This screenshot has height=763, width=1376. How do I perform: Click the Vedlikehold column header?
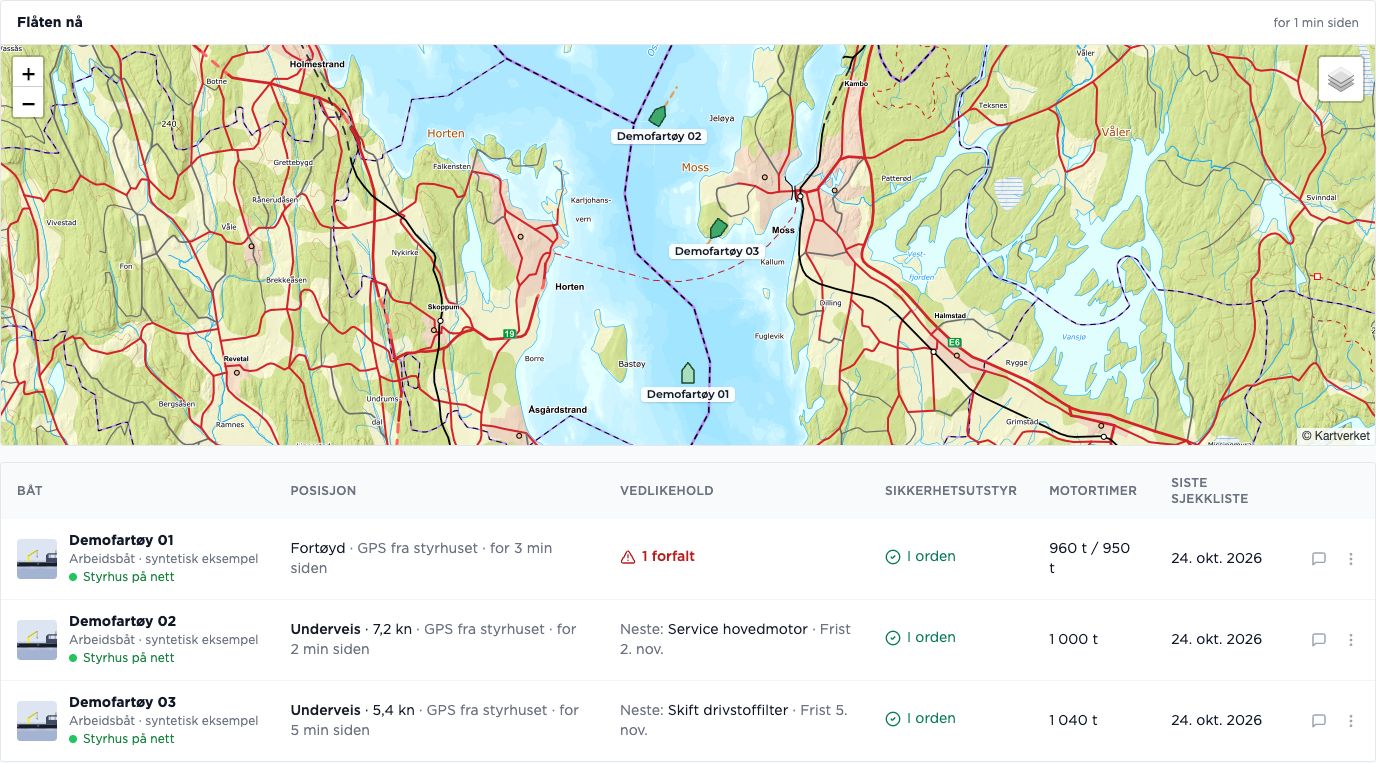coord(667,491)
